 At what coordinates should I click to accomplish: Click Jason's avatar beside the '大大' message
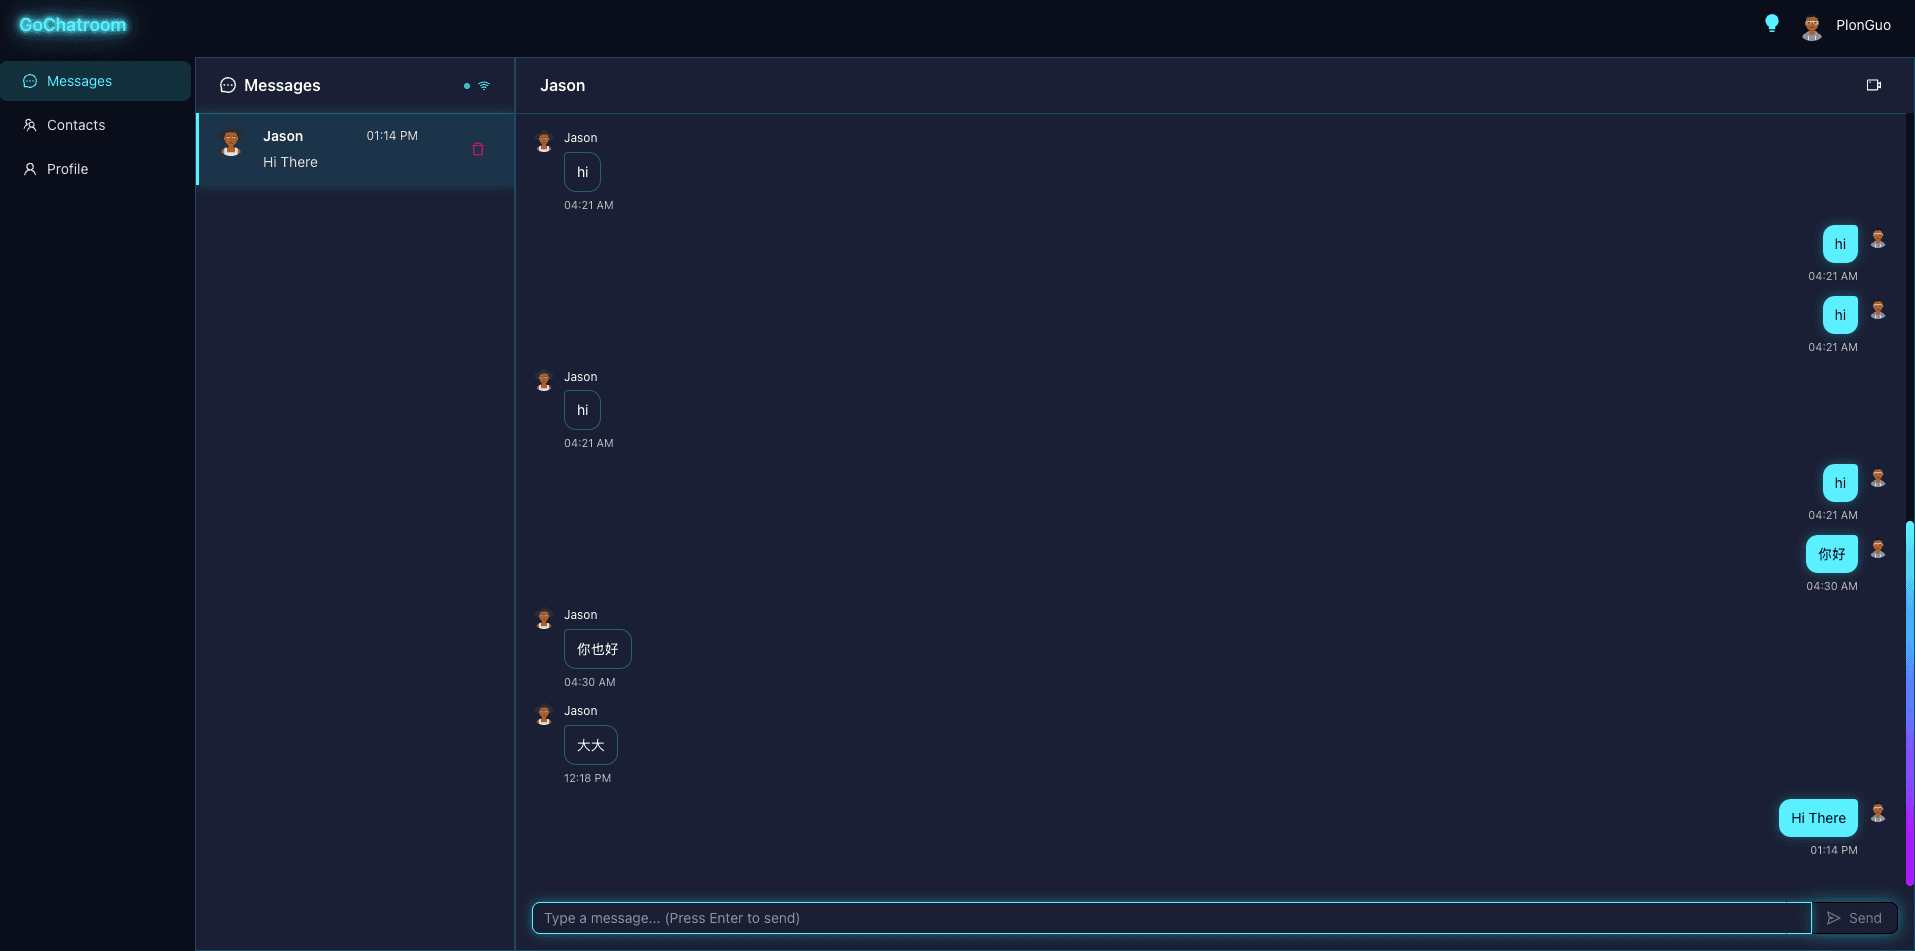pyautogui.click(x=544, y=716)
